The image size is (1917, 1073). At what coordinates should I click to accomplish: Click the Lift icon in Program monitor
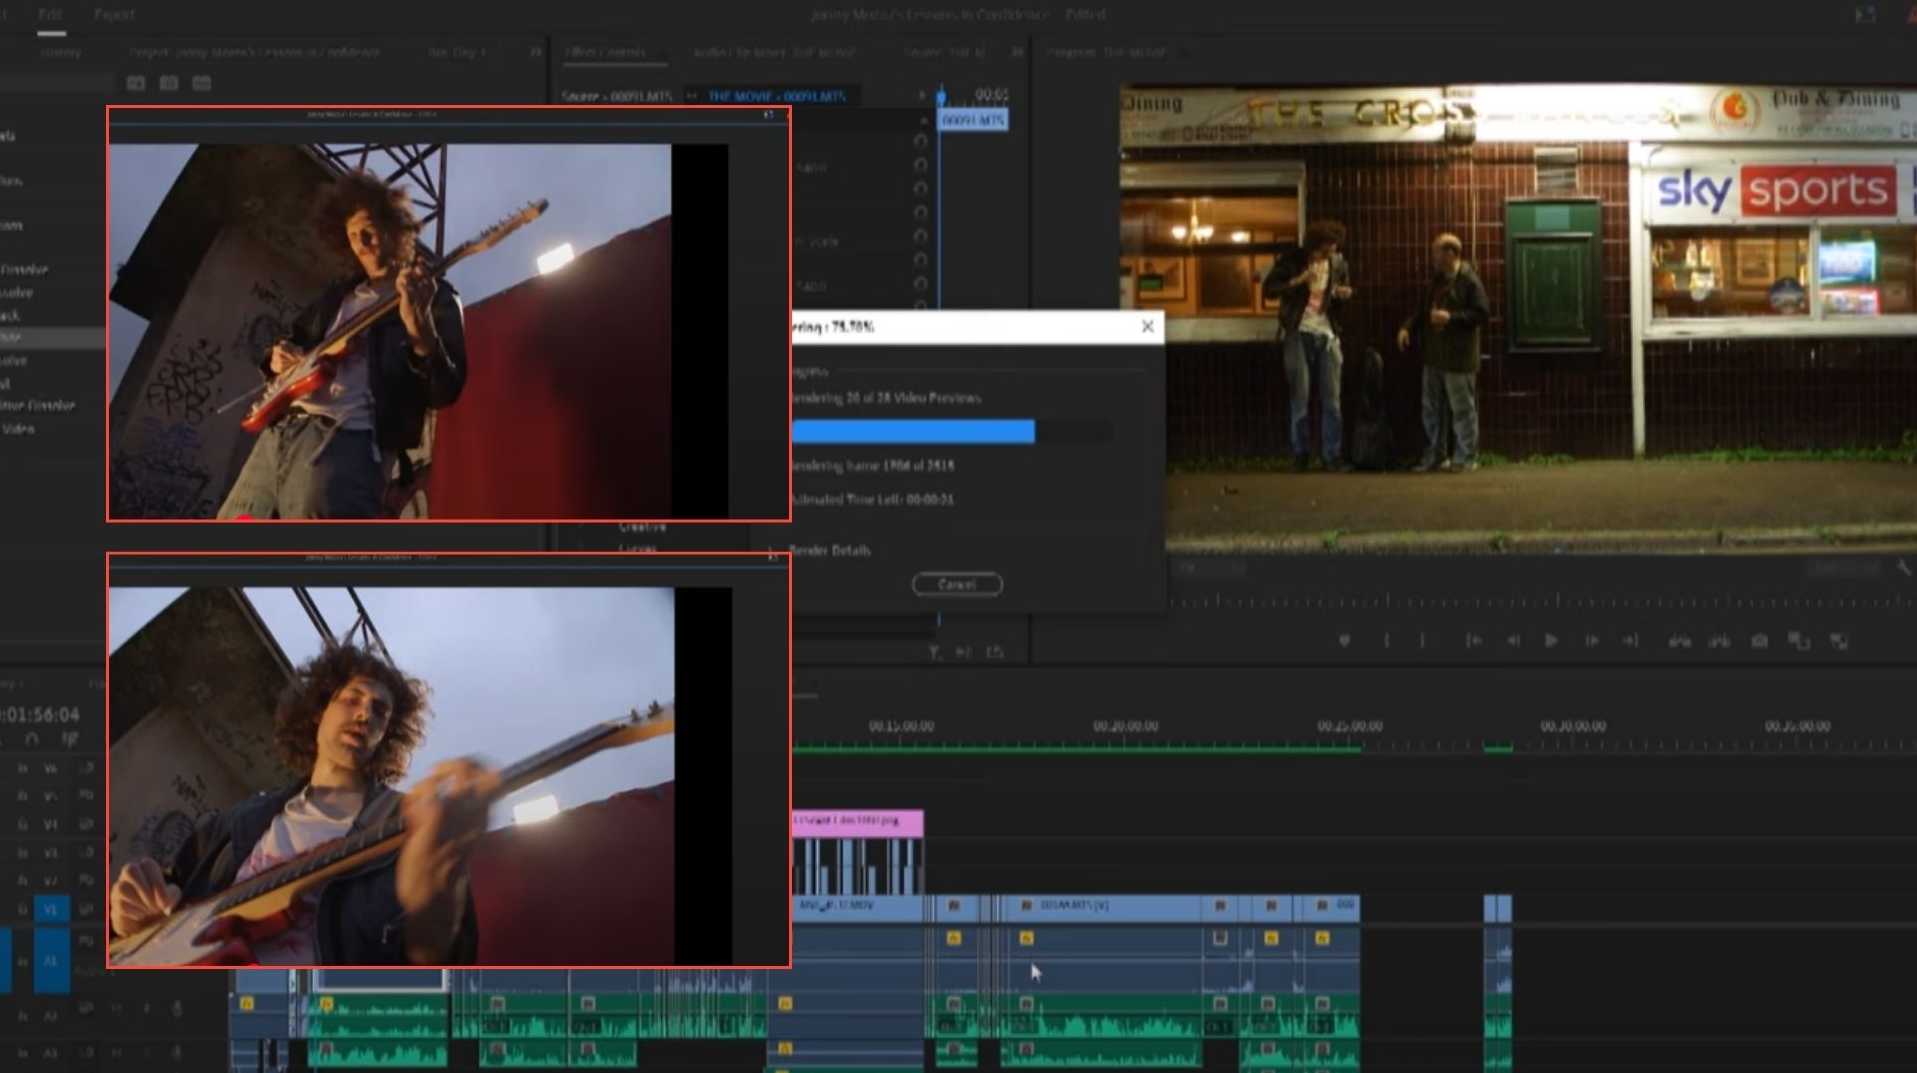click(1679, 641)
